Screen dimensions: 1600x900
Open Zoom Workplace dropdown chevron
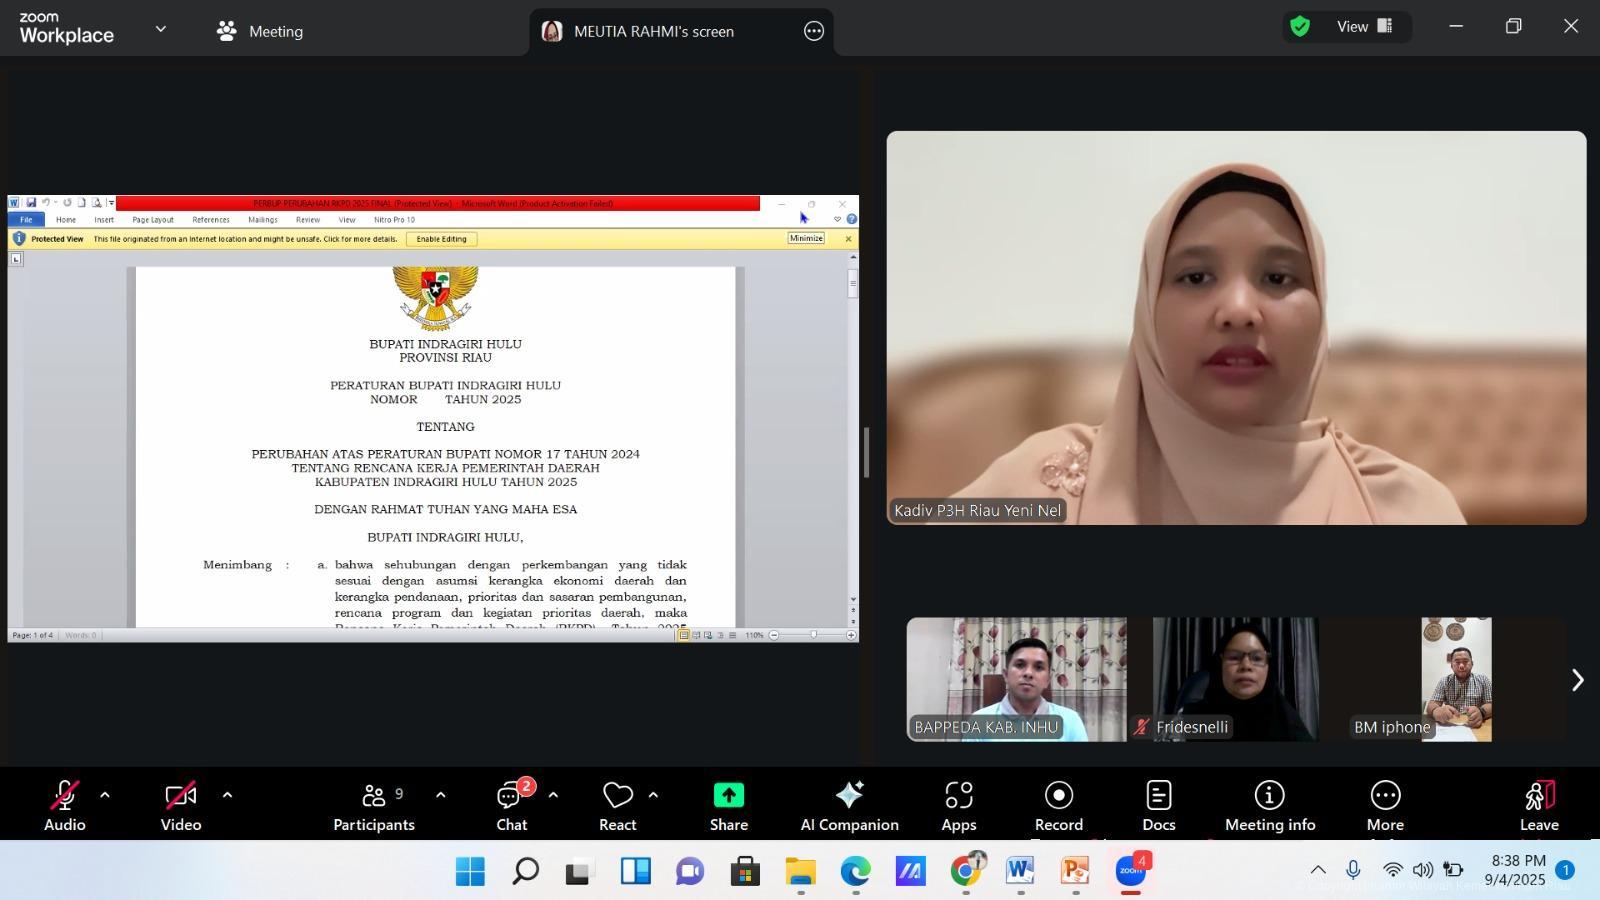pyautogui.click(x=160, y=30)
